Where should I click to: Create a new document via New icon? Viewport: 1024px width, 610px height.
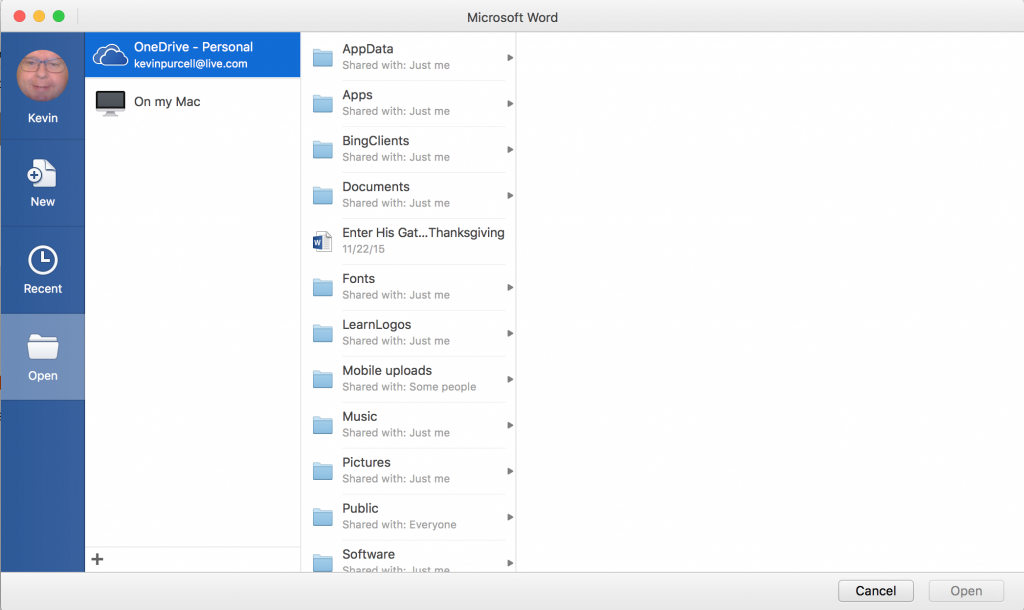pos(42,174)
